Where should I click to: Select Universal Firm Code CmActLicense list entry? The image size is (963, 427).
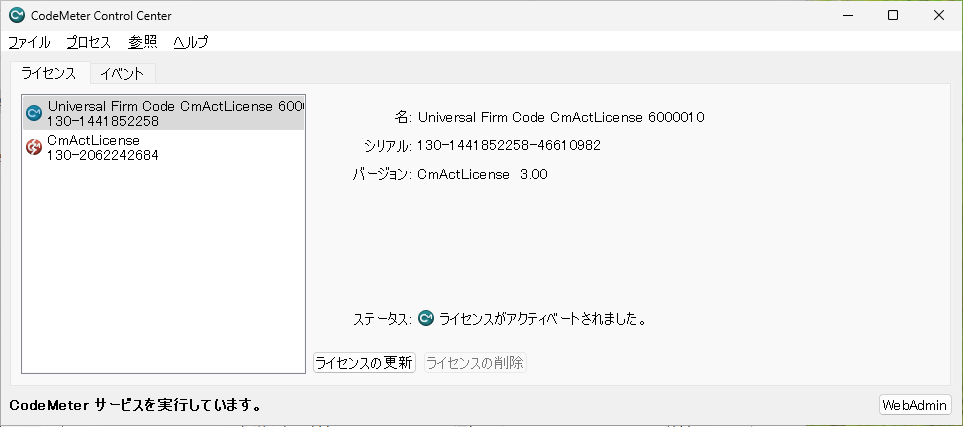click(x=170, y=113)
